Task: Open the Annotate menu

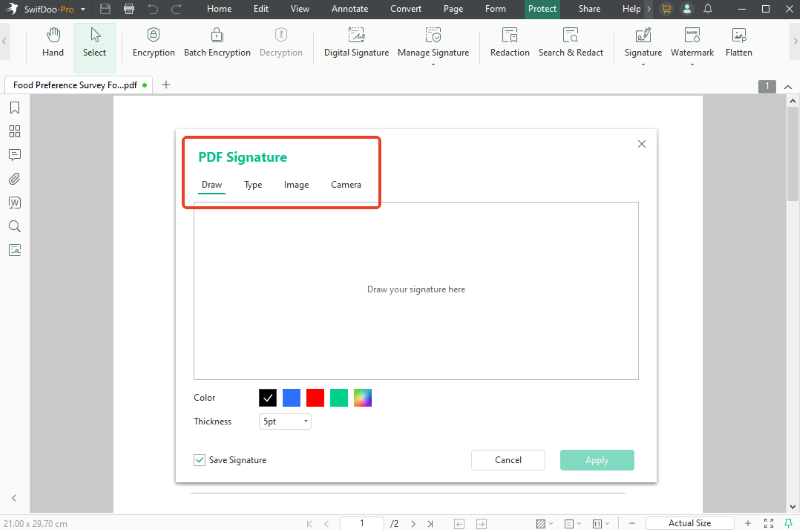Action: pos(349,9)
